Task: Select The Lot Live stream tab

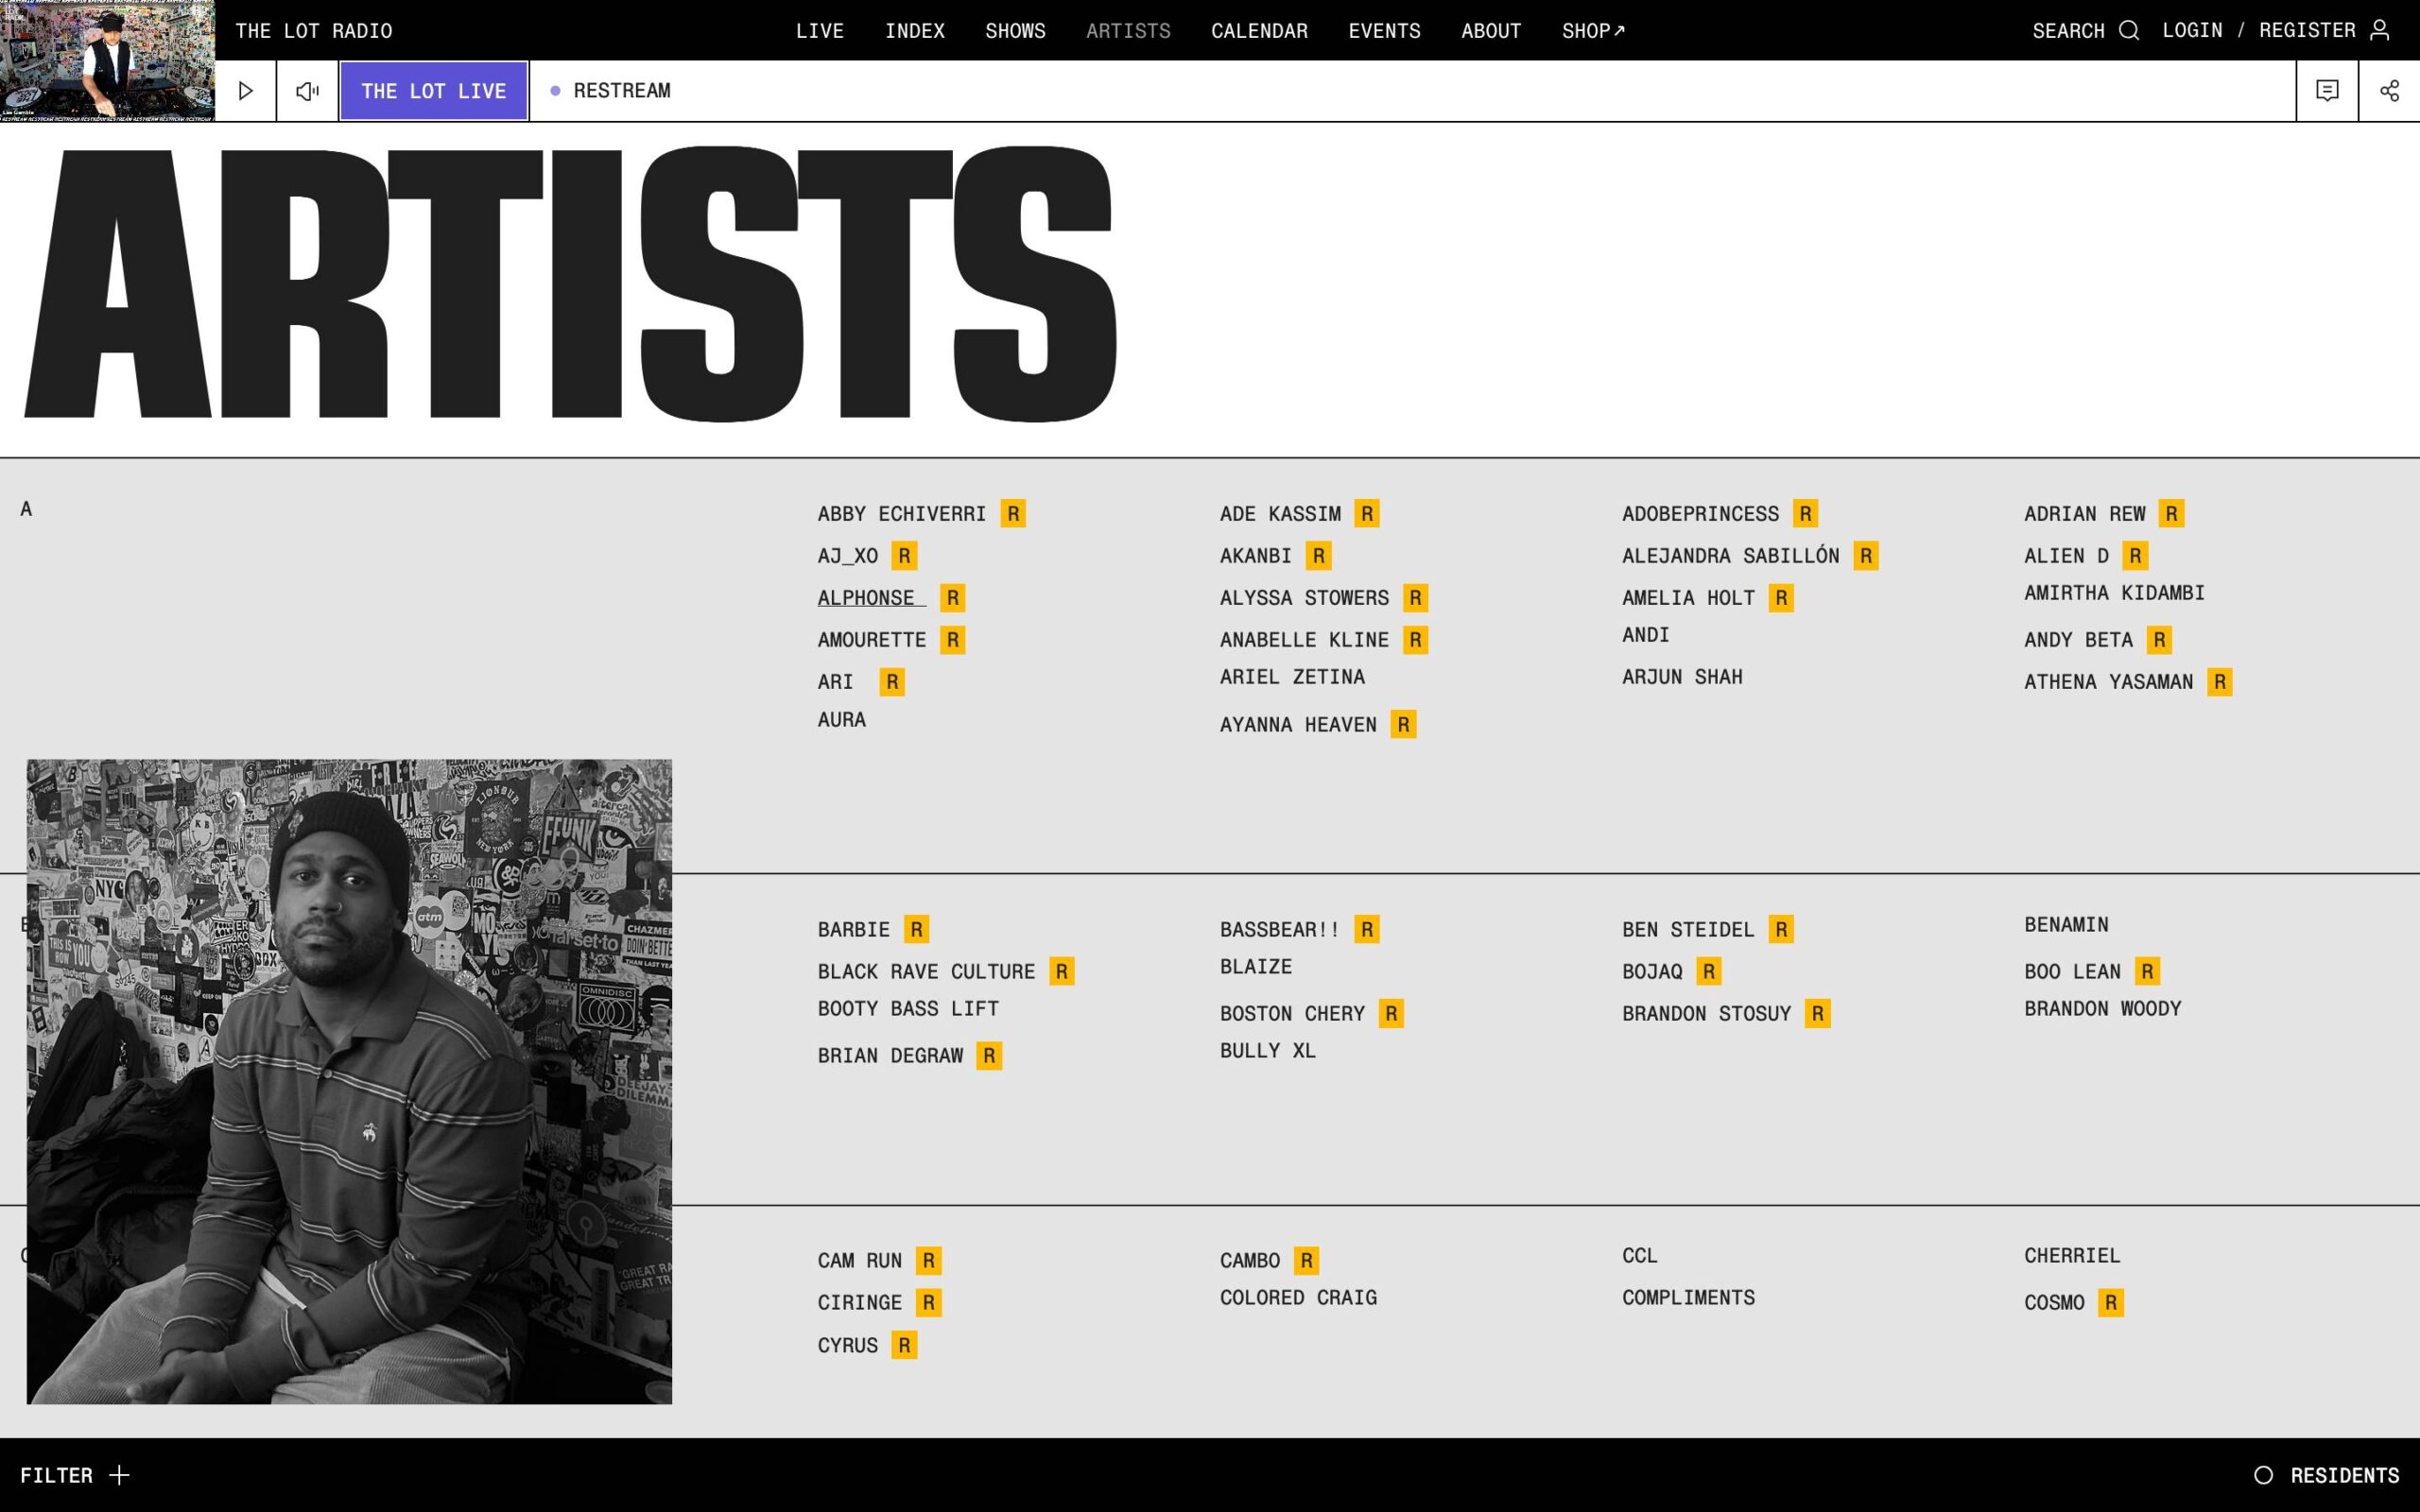Action: pos(433,91)
